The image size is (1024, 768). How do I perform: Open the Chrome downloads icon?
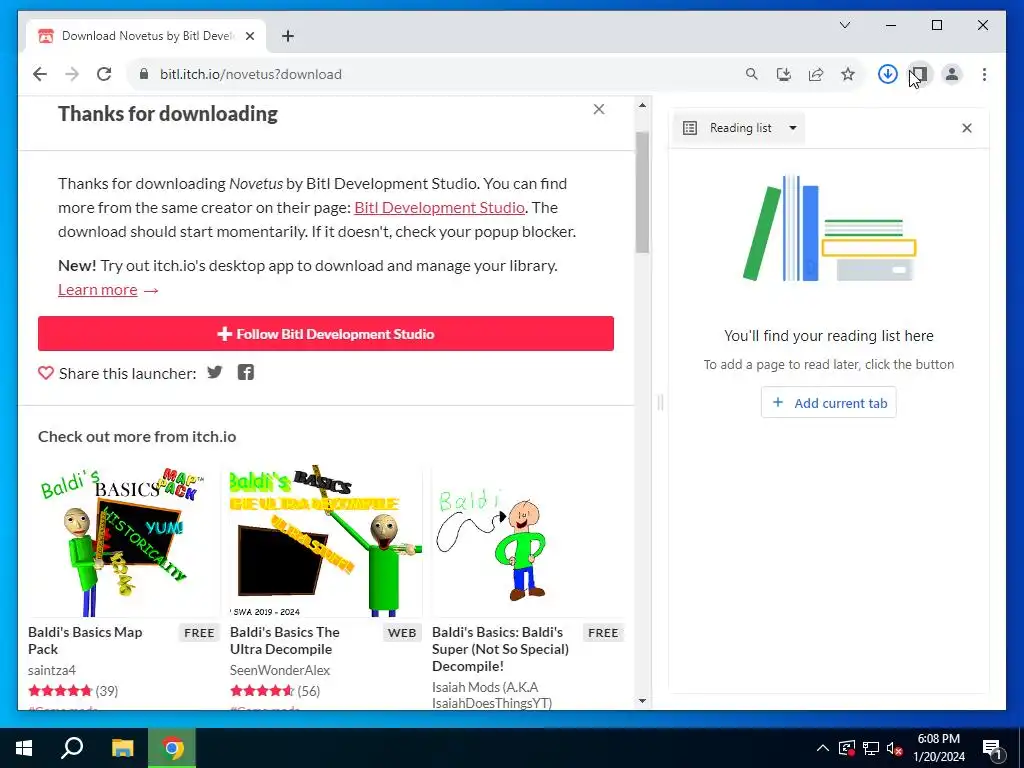click(888, 74)
